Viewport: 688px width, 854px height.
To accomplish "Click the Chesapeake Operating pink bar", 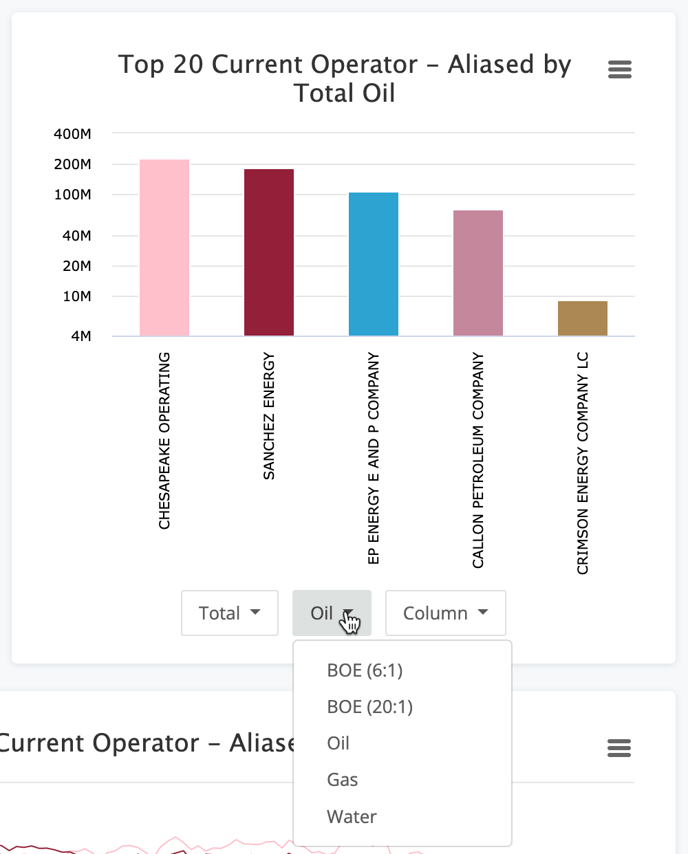I will pos(165,247).
